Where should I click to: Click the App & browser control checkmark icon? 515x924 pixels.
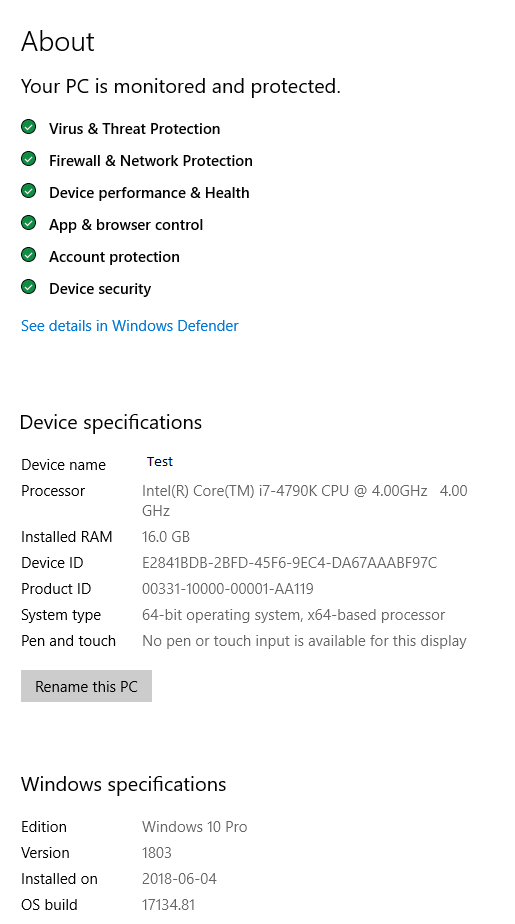(28, 223)
